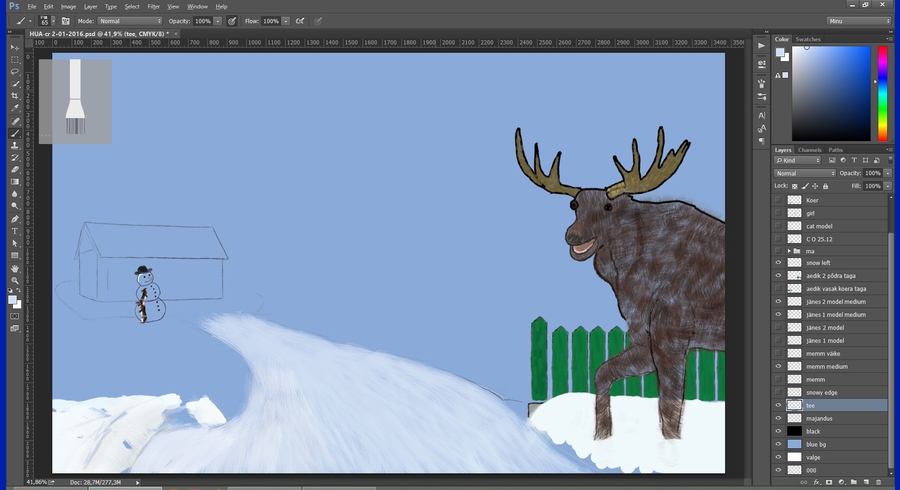Hide the 'black' layer
This screenshot has height=490, width=900.
[778, 431]
